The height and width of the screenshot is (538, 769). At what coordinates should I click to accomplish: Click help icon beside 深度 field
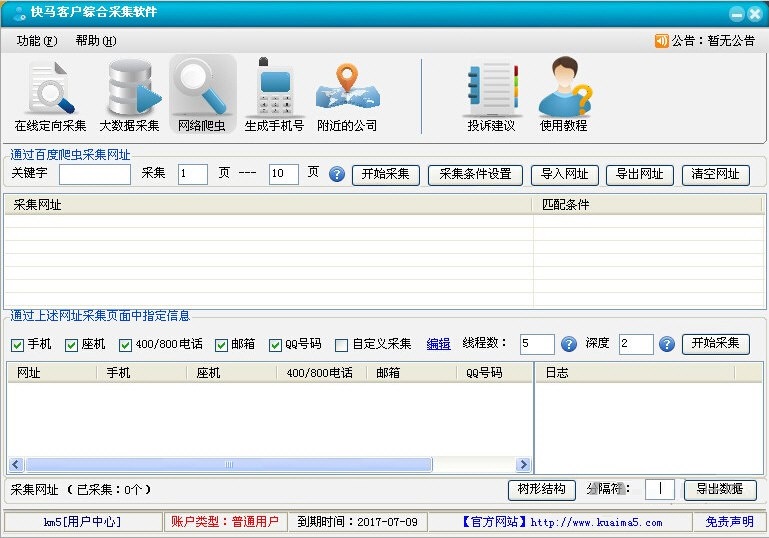pos(666,344)
